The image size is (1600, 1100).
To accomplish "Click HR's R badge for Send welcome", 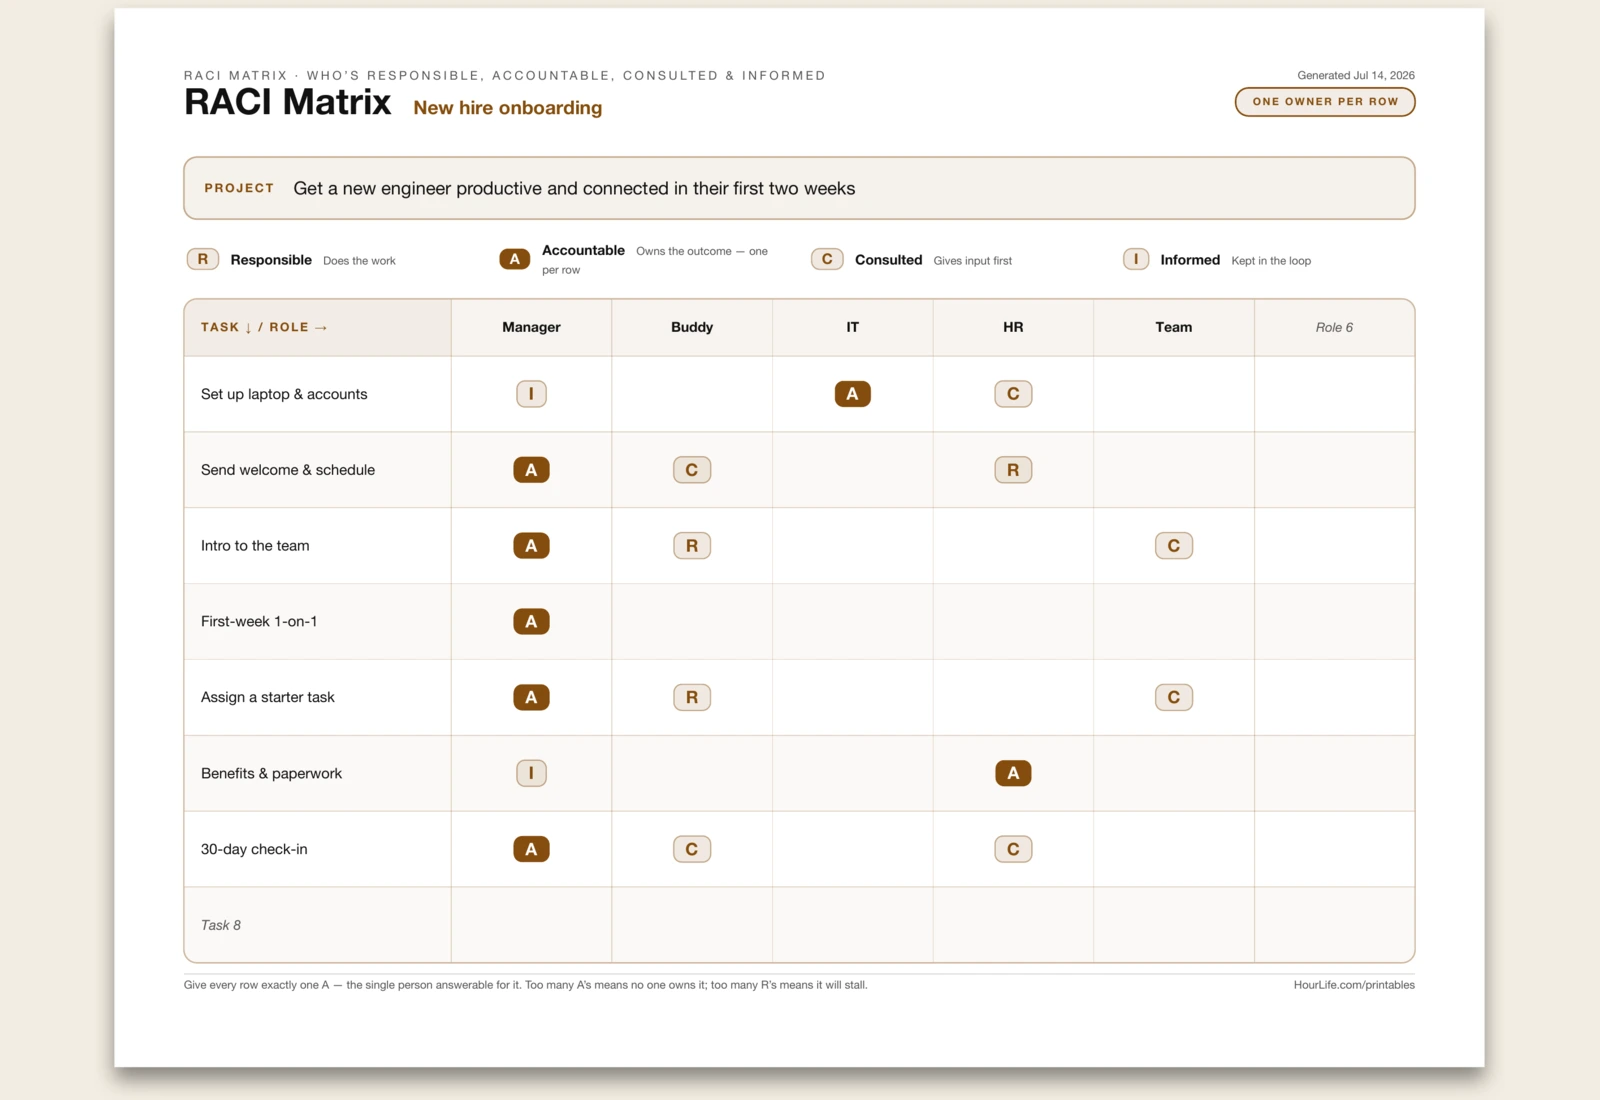I will point(1013,470).
